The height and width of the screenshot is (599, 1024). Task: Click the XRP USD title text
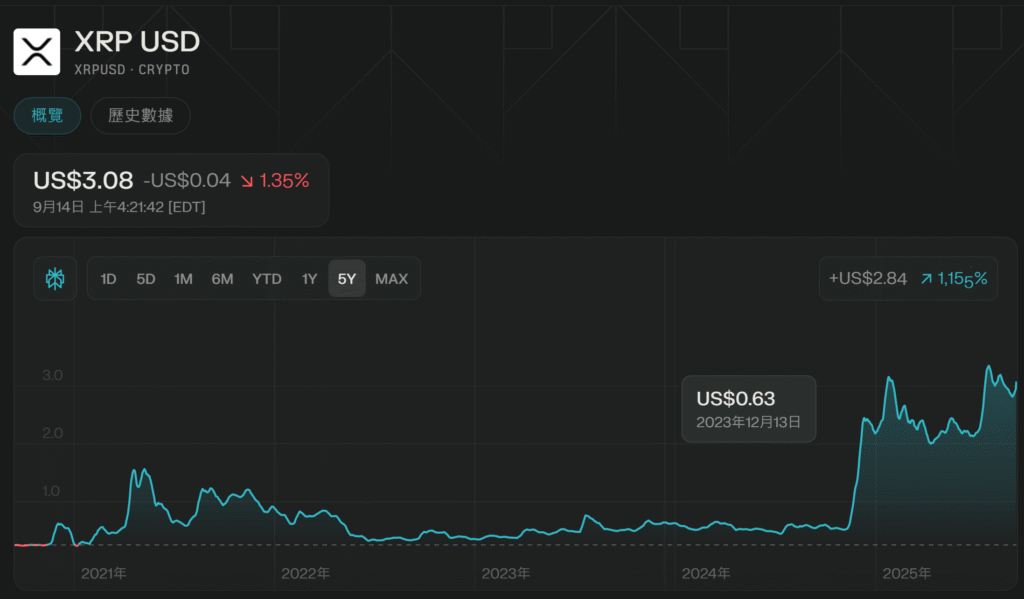pos(137,42)
